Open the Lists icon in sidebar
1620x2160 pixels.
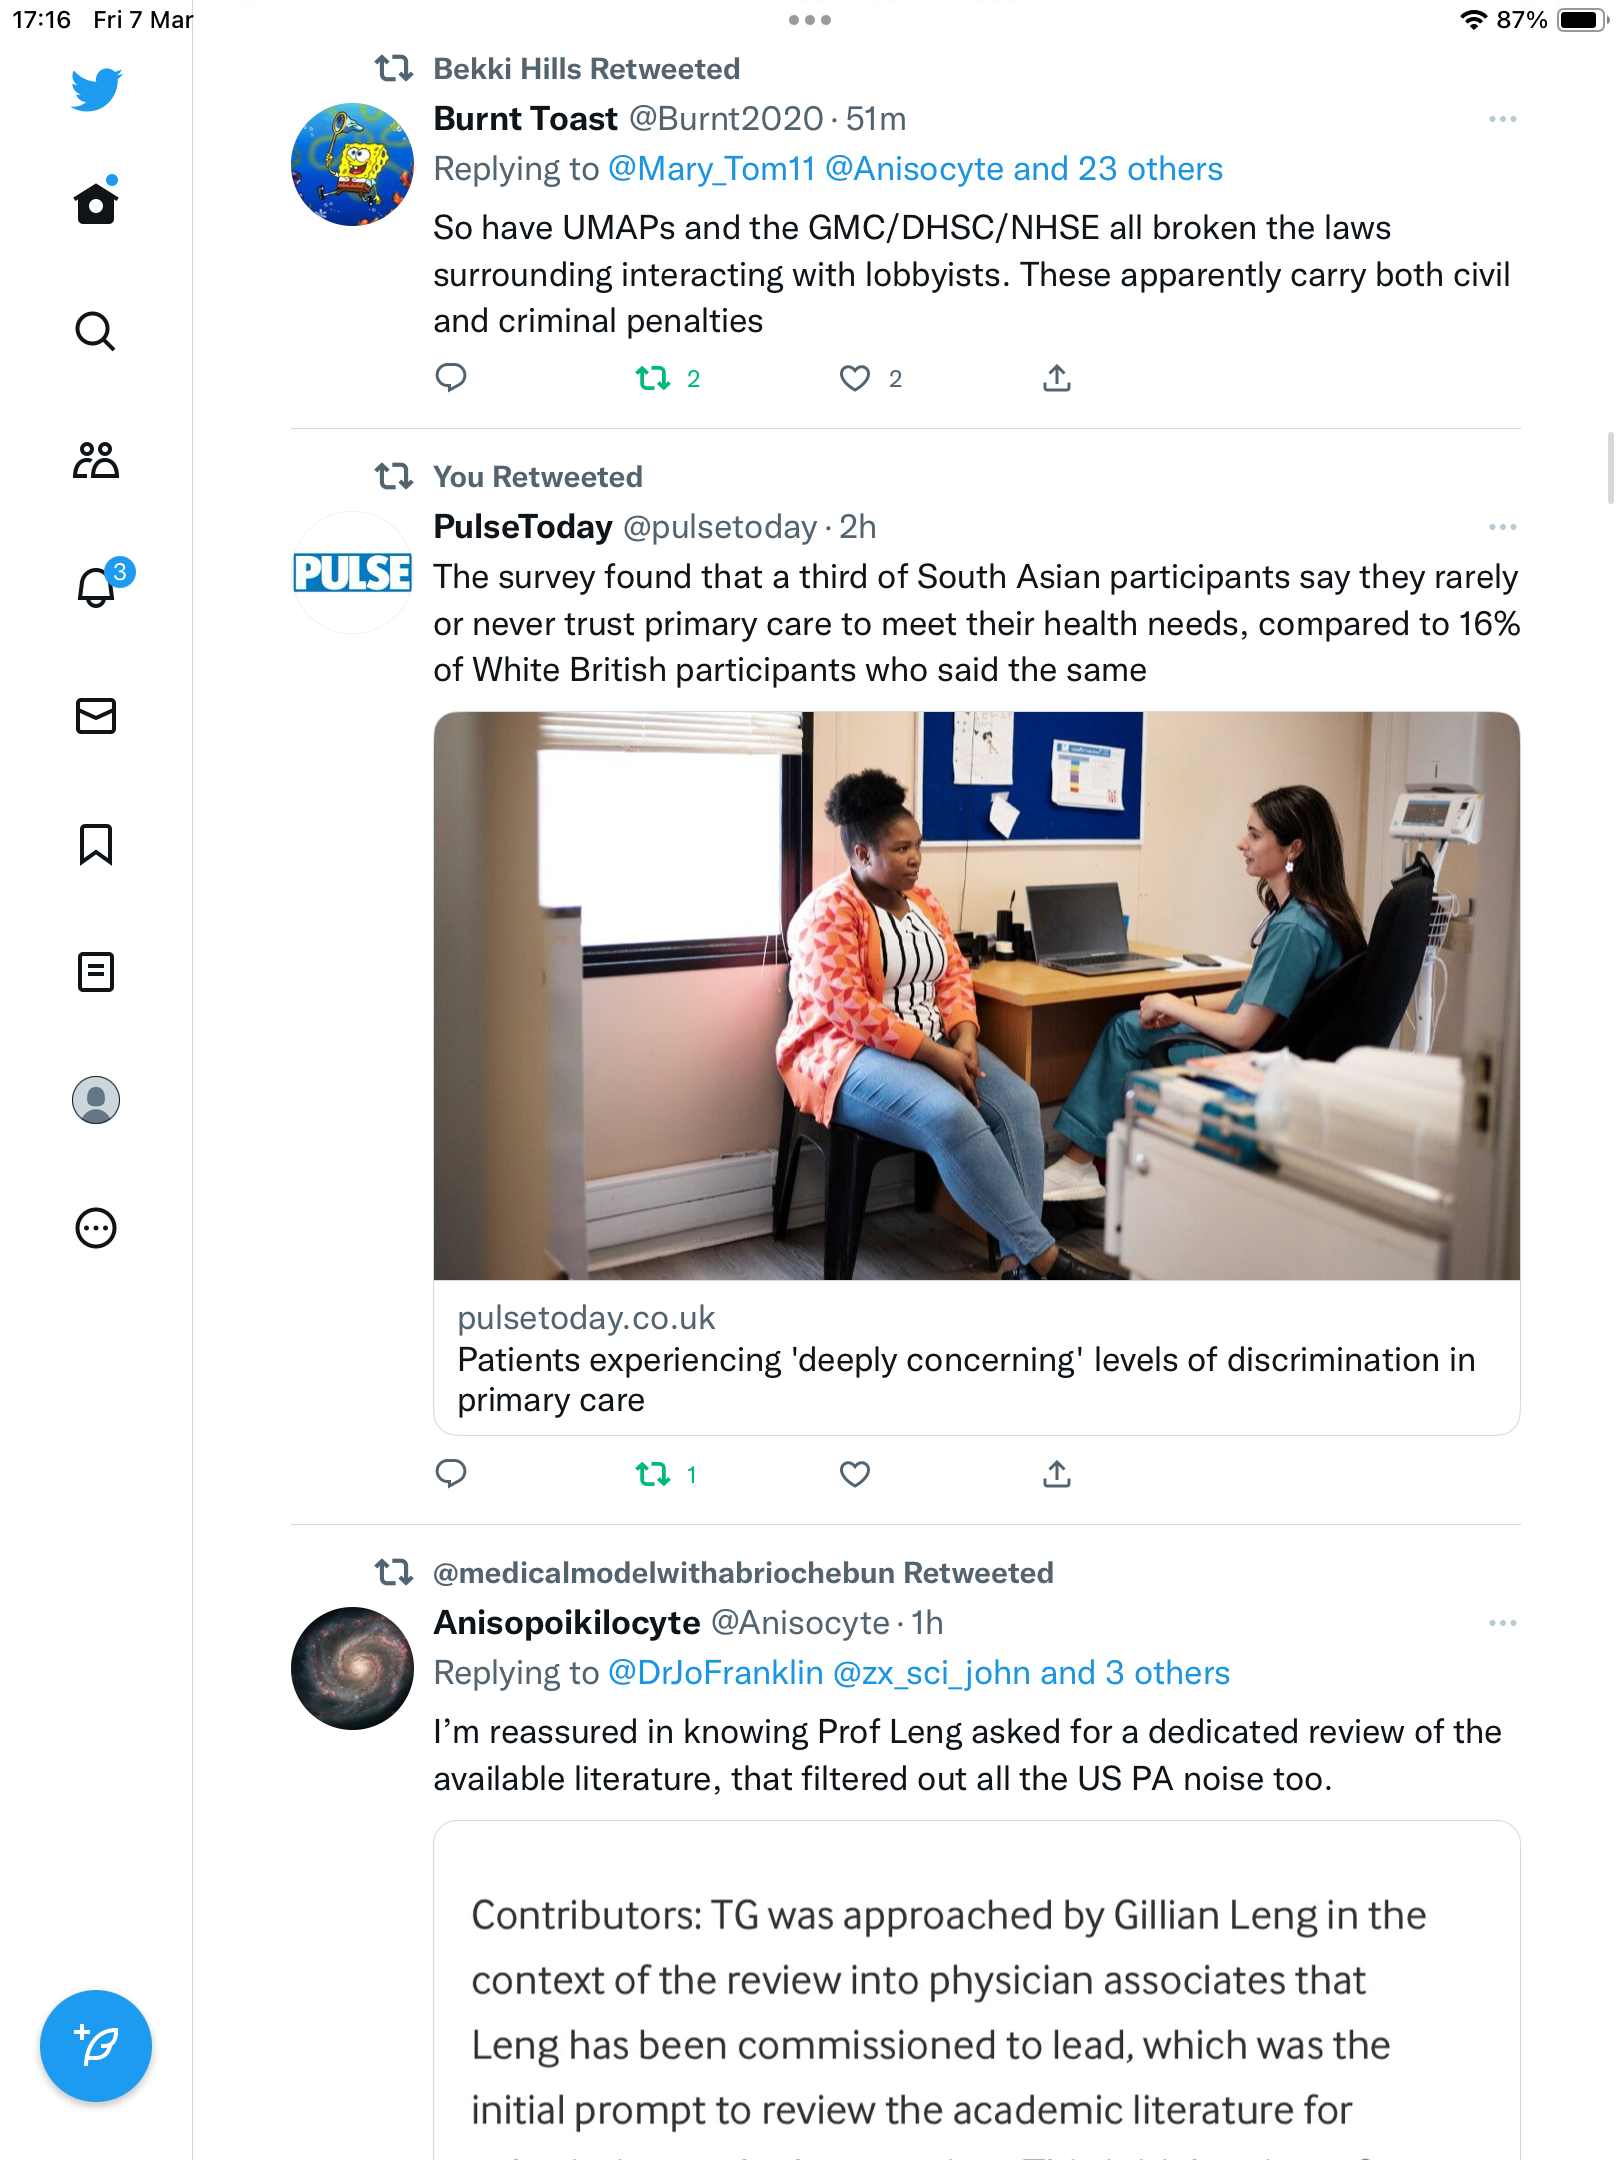point(96,972)
